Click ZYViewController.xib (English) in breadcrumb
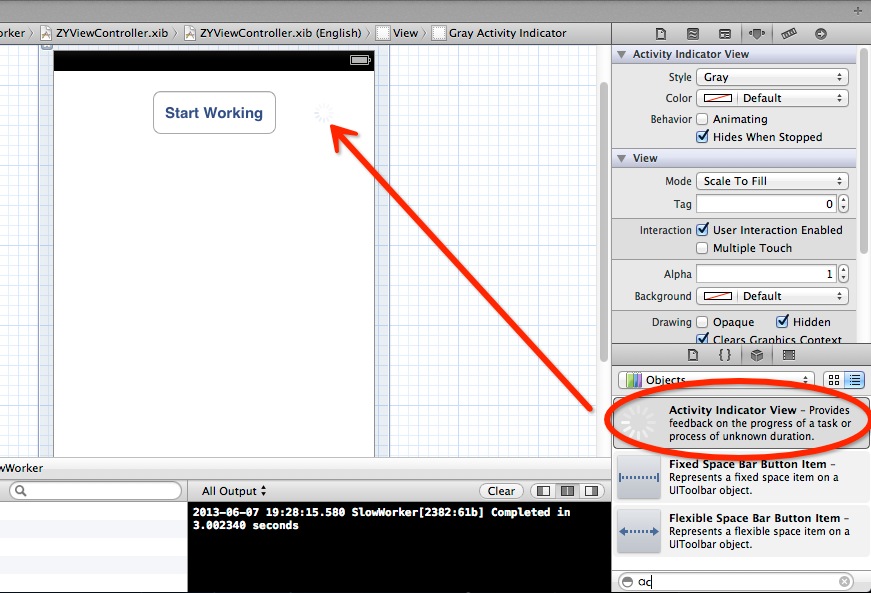 coord(279,33)
